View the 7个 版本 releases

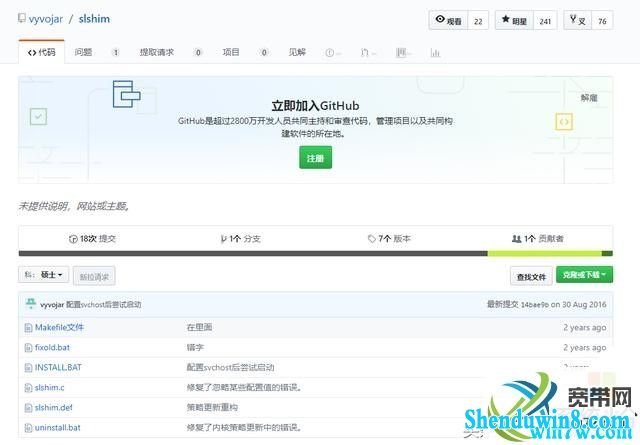pyautogui.click(x=389, y=238)
